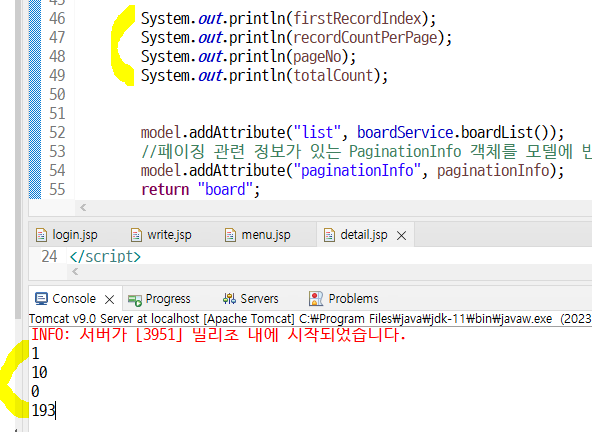The width and height of the screenshot is (592, 432).
Task: Click the Console monitor icon
Action: point(41,299)
